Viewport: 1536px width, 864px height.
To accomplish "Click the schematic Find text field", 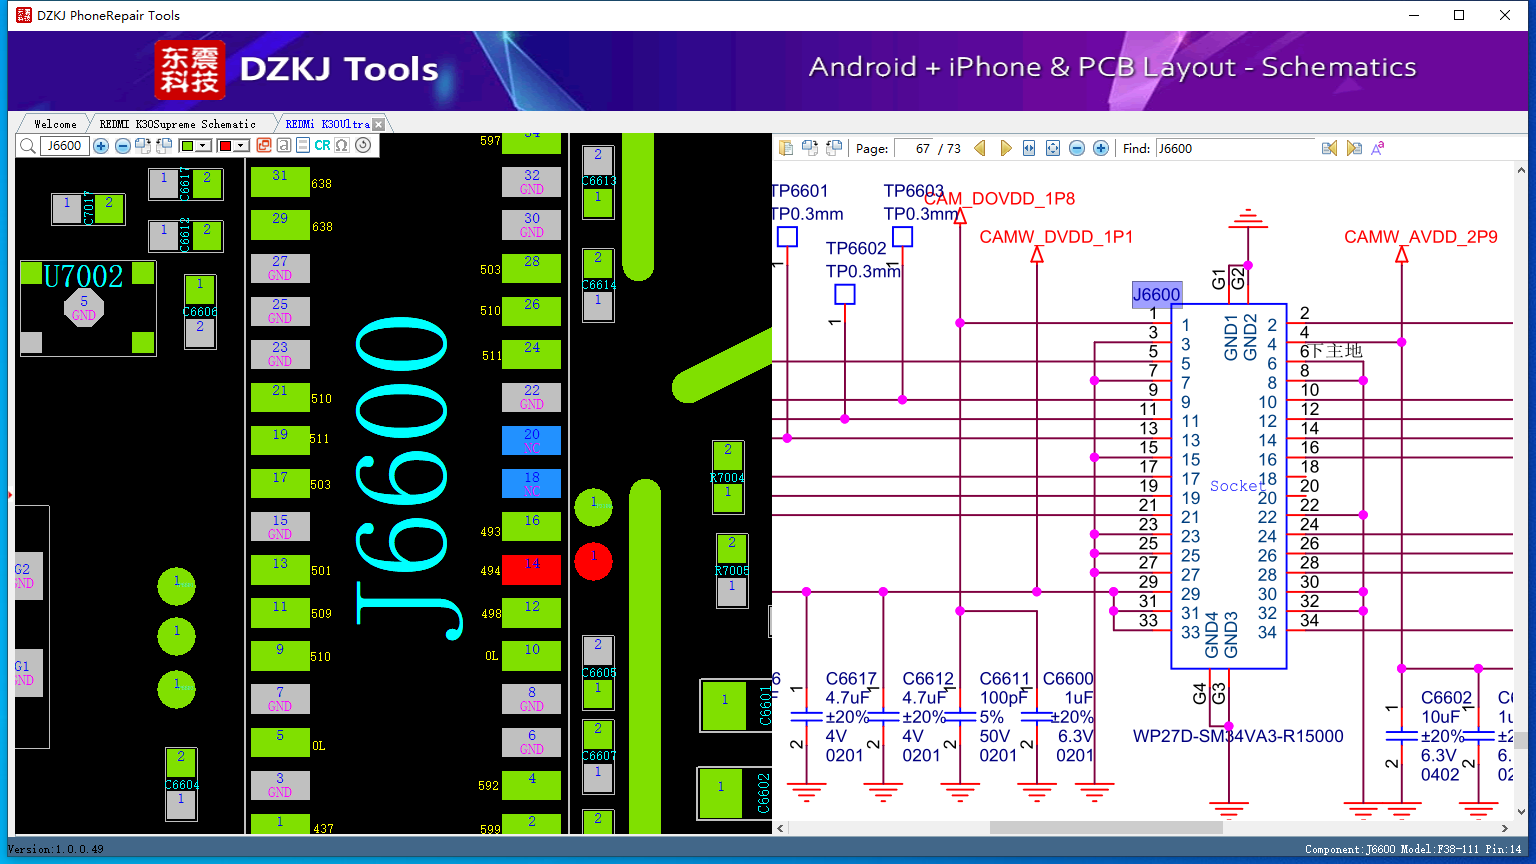I will [1235, 148].
